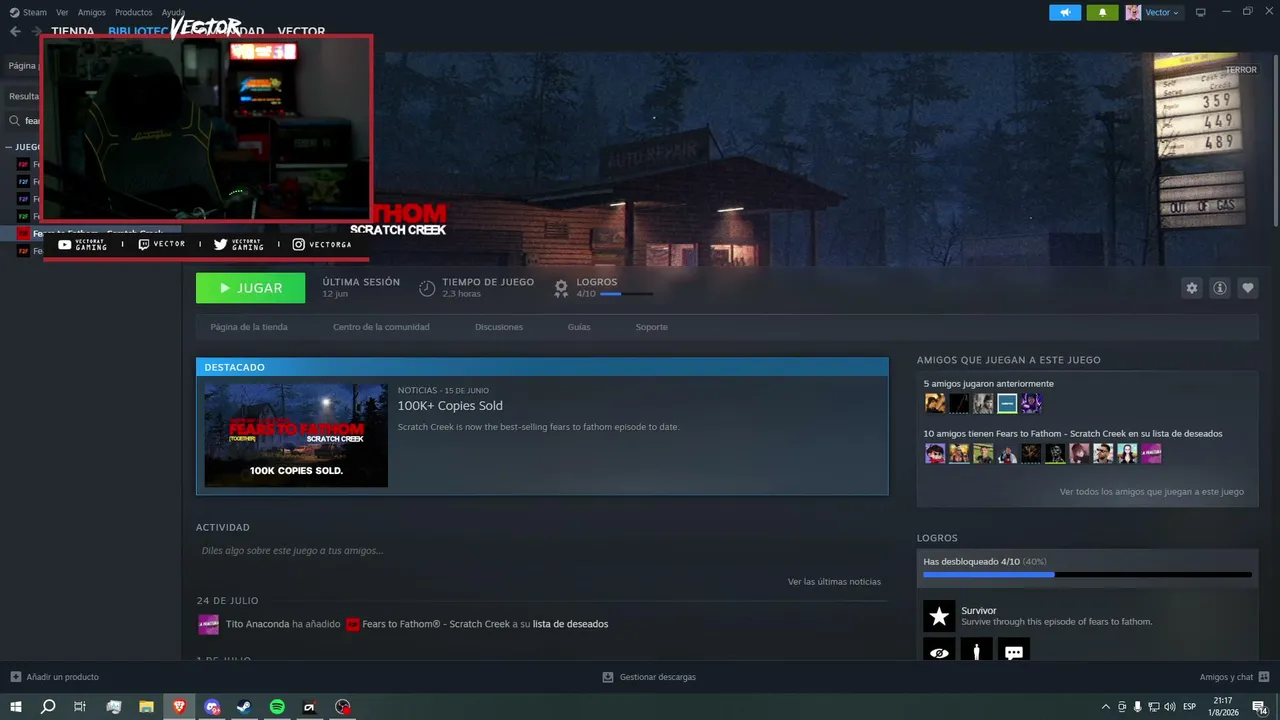Screen dimensions: 1280x720
Task: Click the playtime clock icon
Action: click(427, 288)
